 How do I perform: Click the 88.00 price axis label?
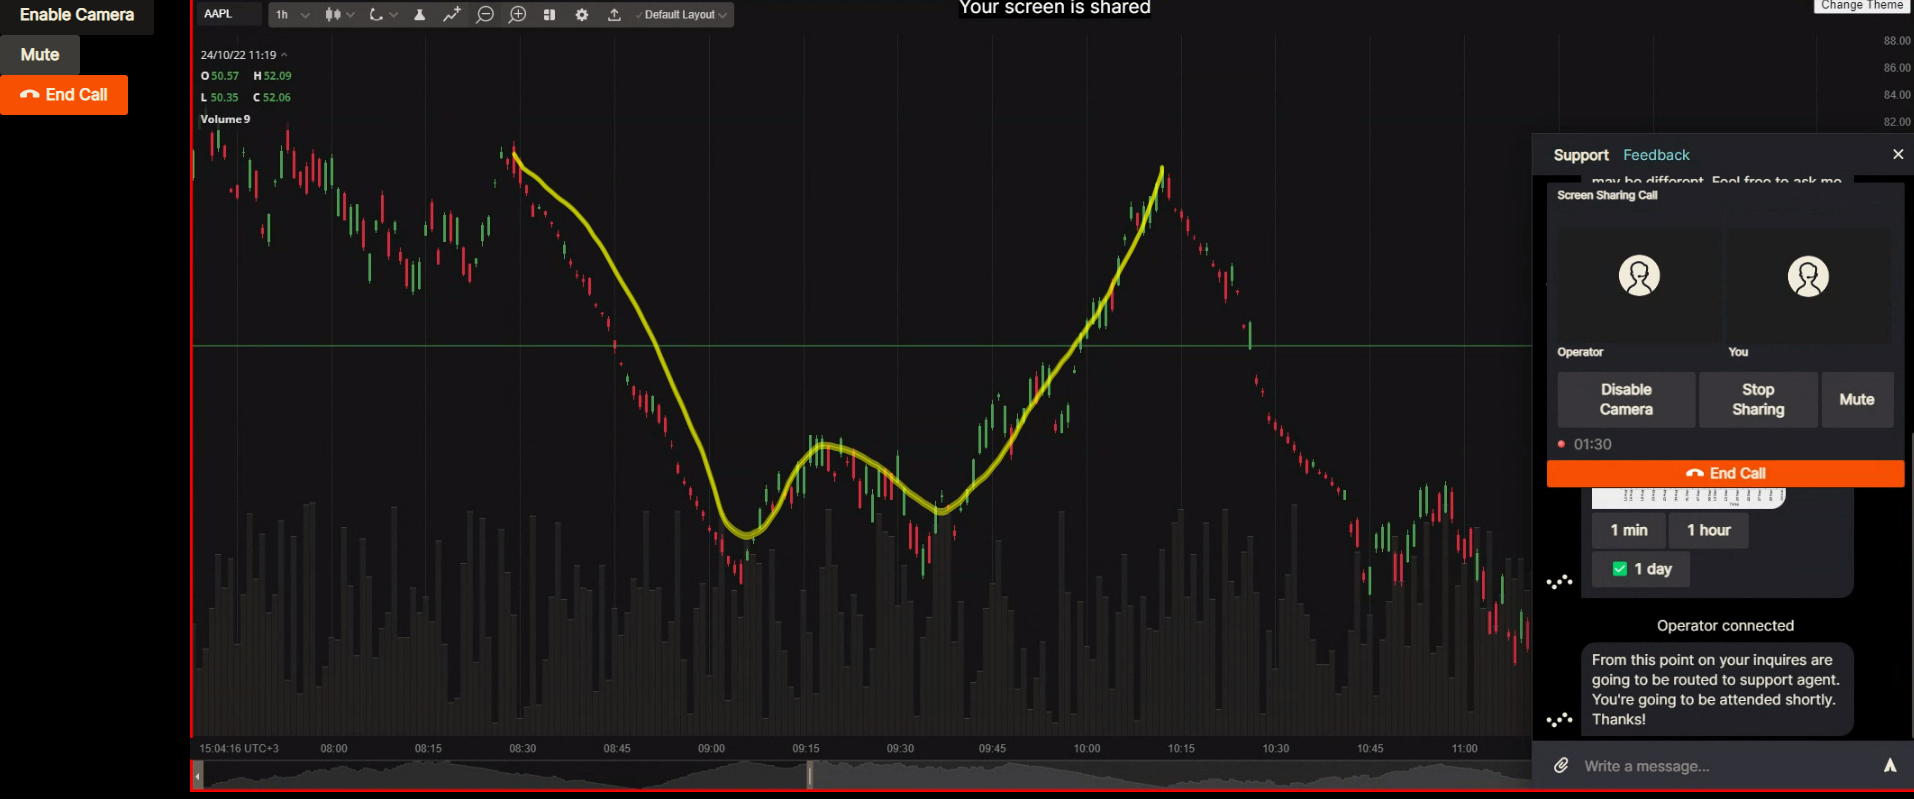point(1896,41)
